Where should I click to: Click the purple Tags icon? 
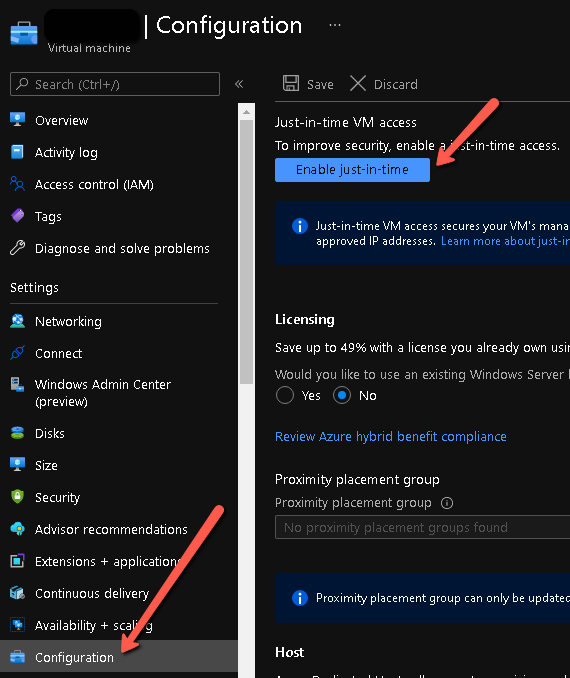click(17, 215)
